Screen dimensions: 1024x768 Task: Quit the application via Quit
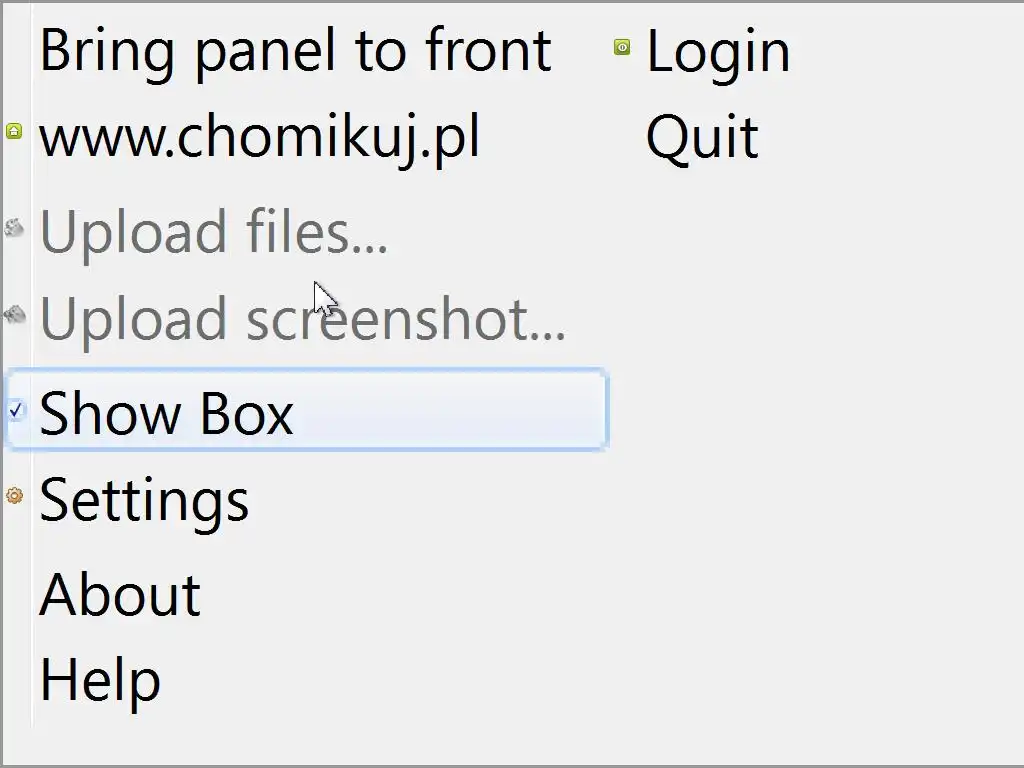tap(702, 138)
